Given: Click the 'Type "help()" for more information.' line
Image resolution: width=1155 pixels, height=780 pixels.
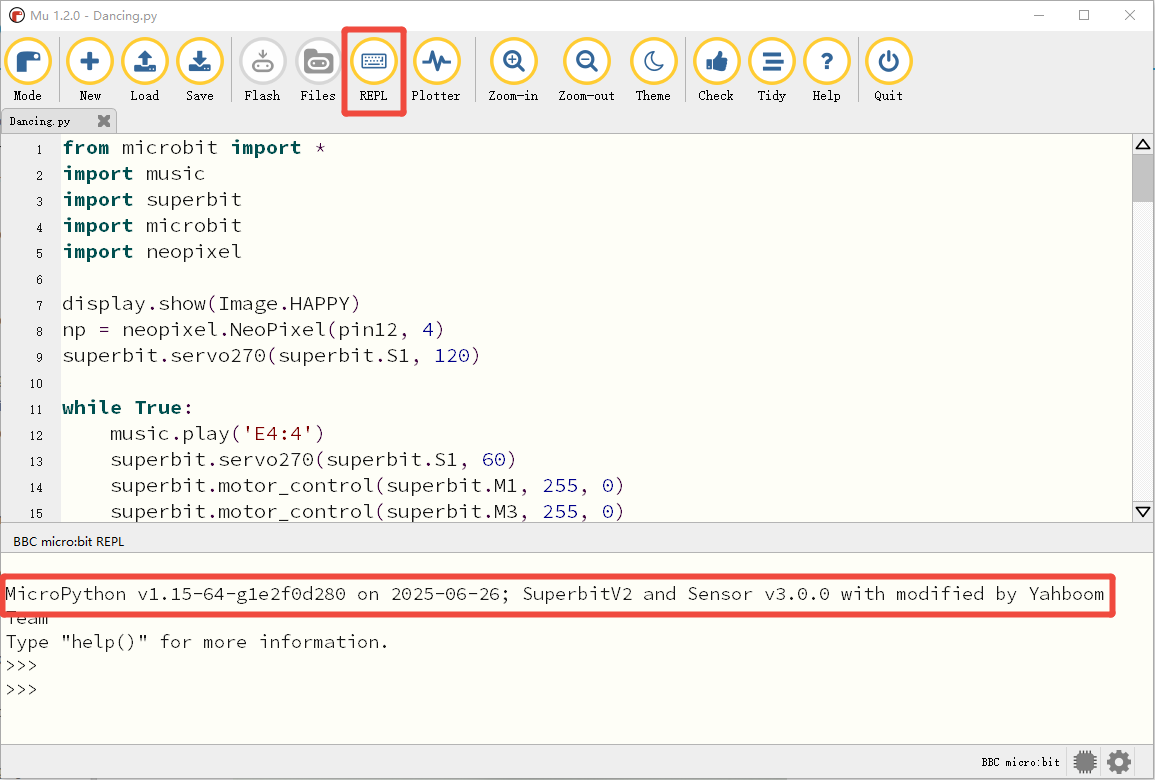Looking at the screenshot, I should coord(197,642).
